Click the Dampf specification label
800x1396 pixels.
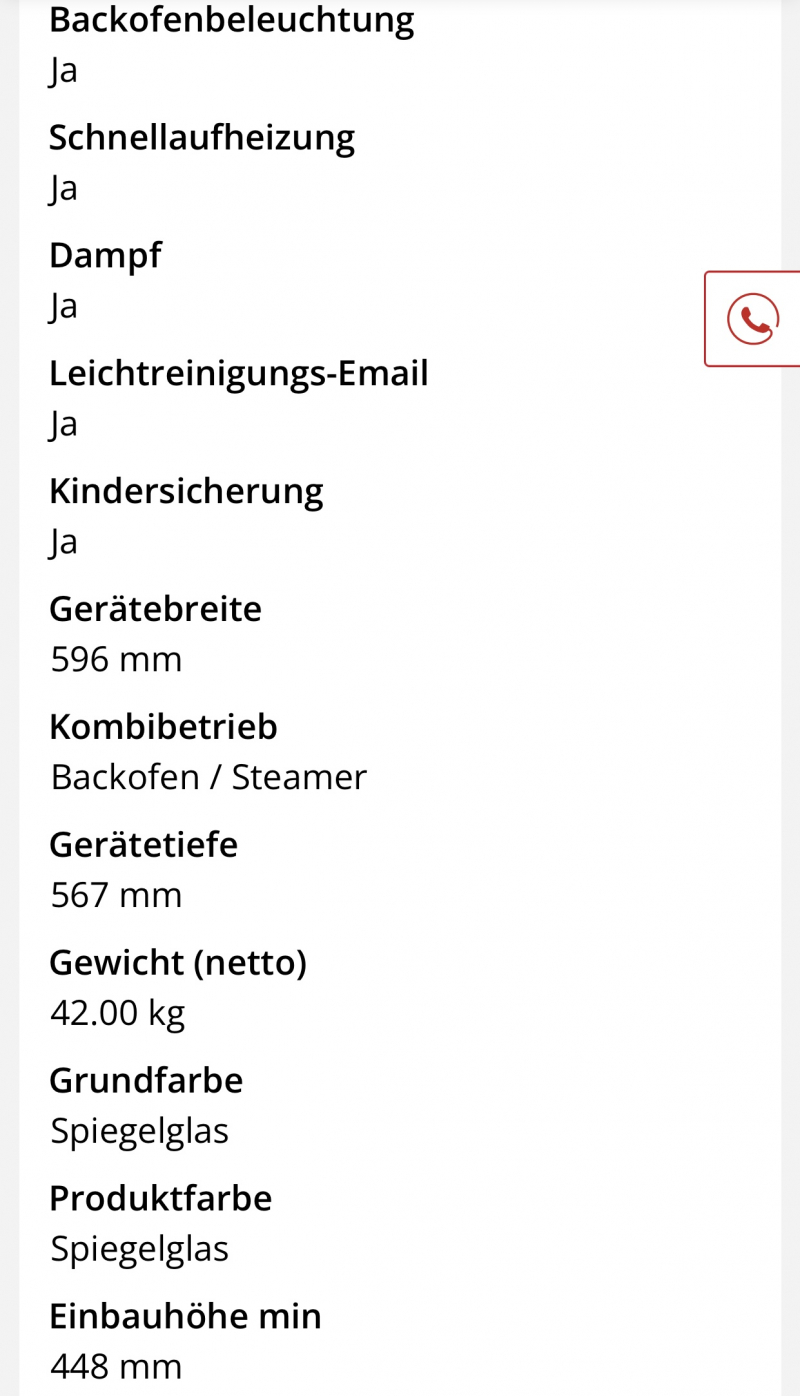(x=105, y=255)
